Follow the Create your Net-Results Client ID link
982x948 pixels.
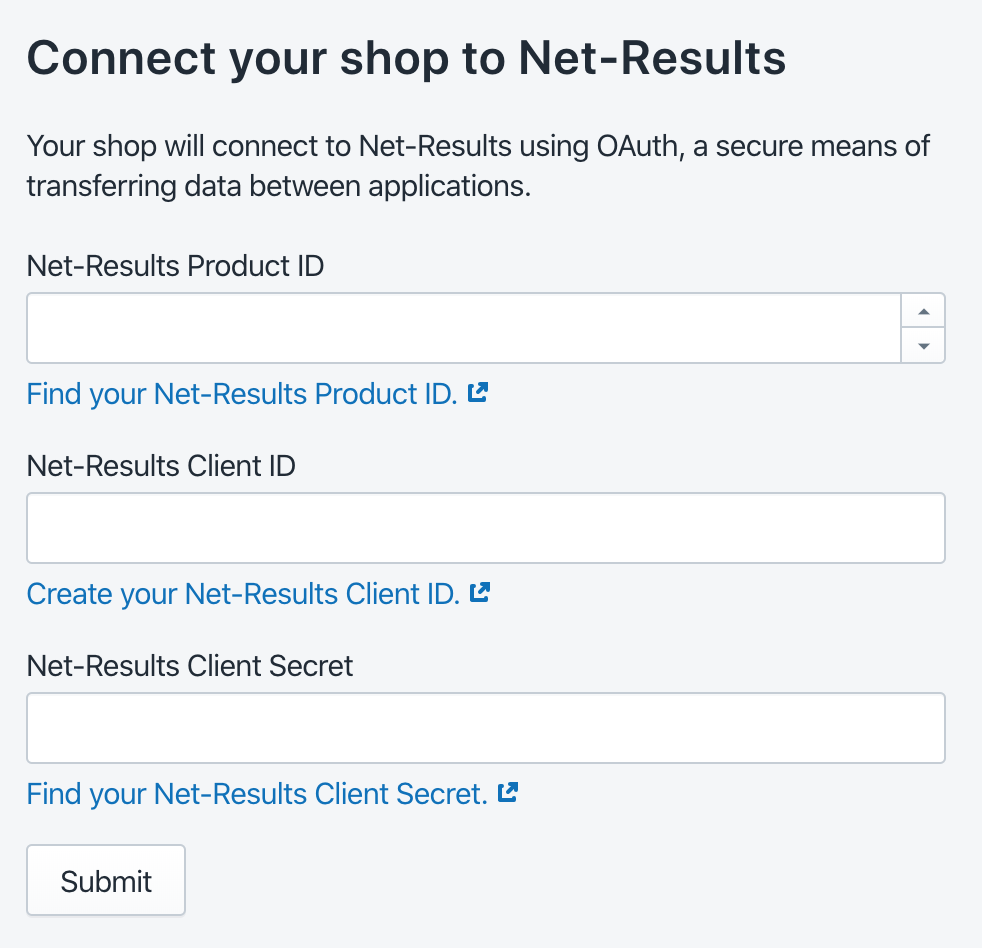[x=243, y=594]
